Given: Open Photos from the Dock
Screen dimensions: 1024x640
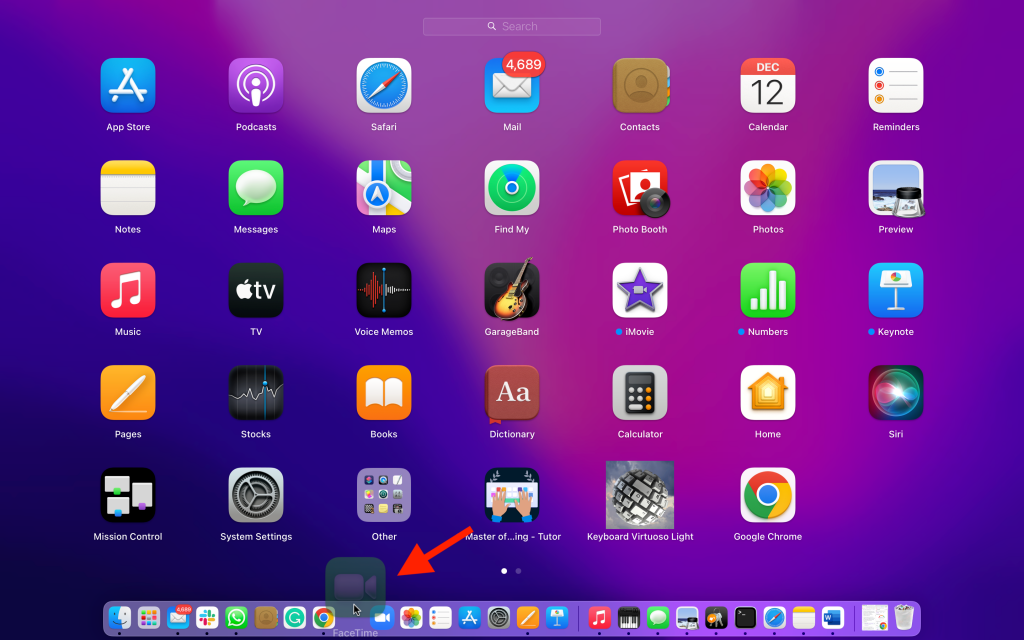Looking at the screenshot, I should pyautogui.click(x=411, y=617).
